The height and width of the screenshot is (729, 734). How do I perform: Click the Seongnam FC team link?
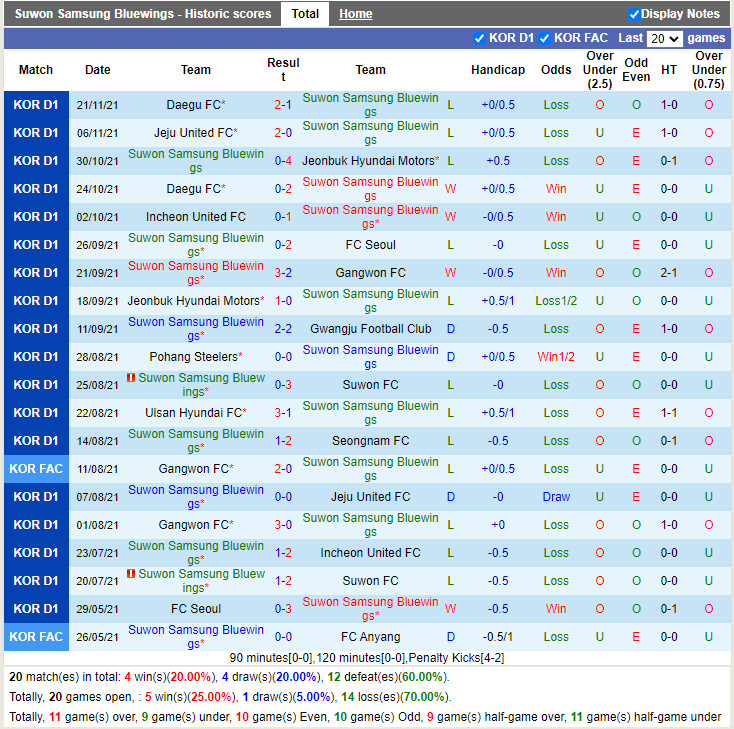pyautogui.click(x=370, y=441)
